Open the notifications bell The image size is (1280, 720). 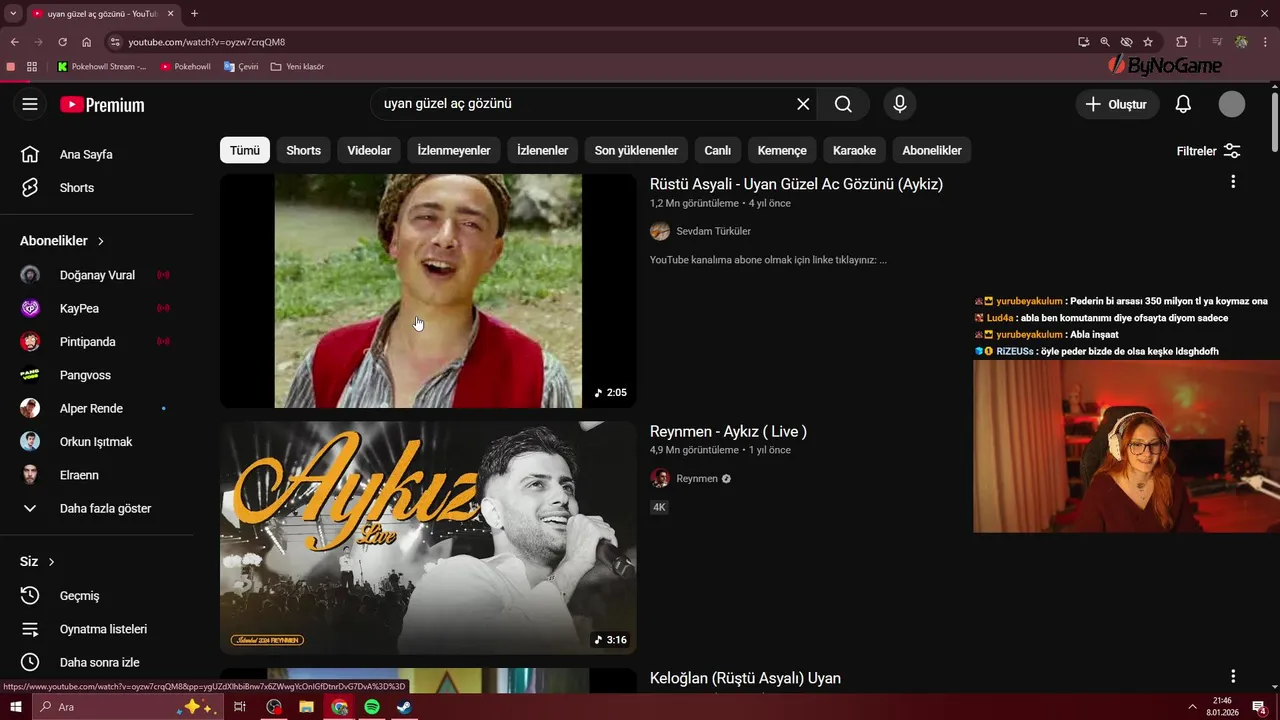(x=1183, y=104)
